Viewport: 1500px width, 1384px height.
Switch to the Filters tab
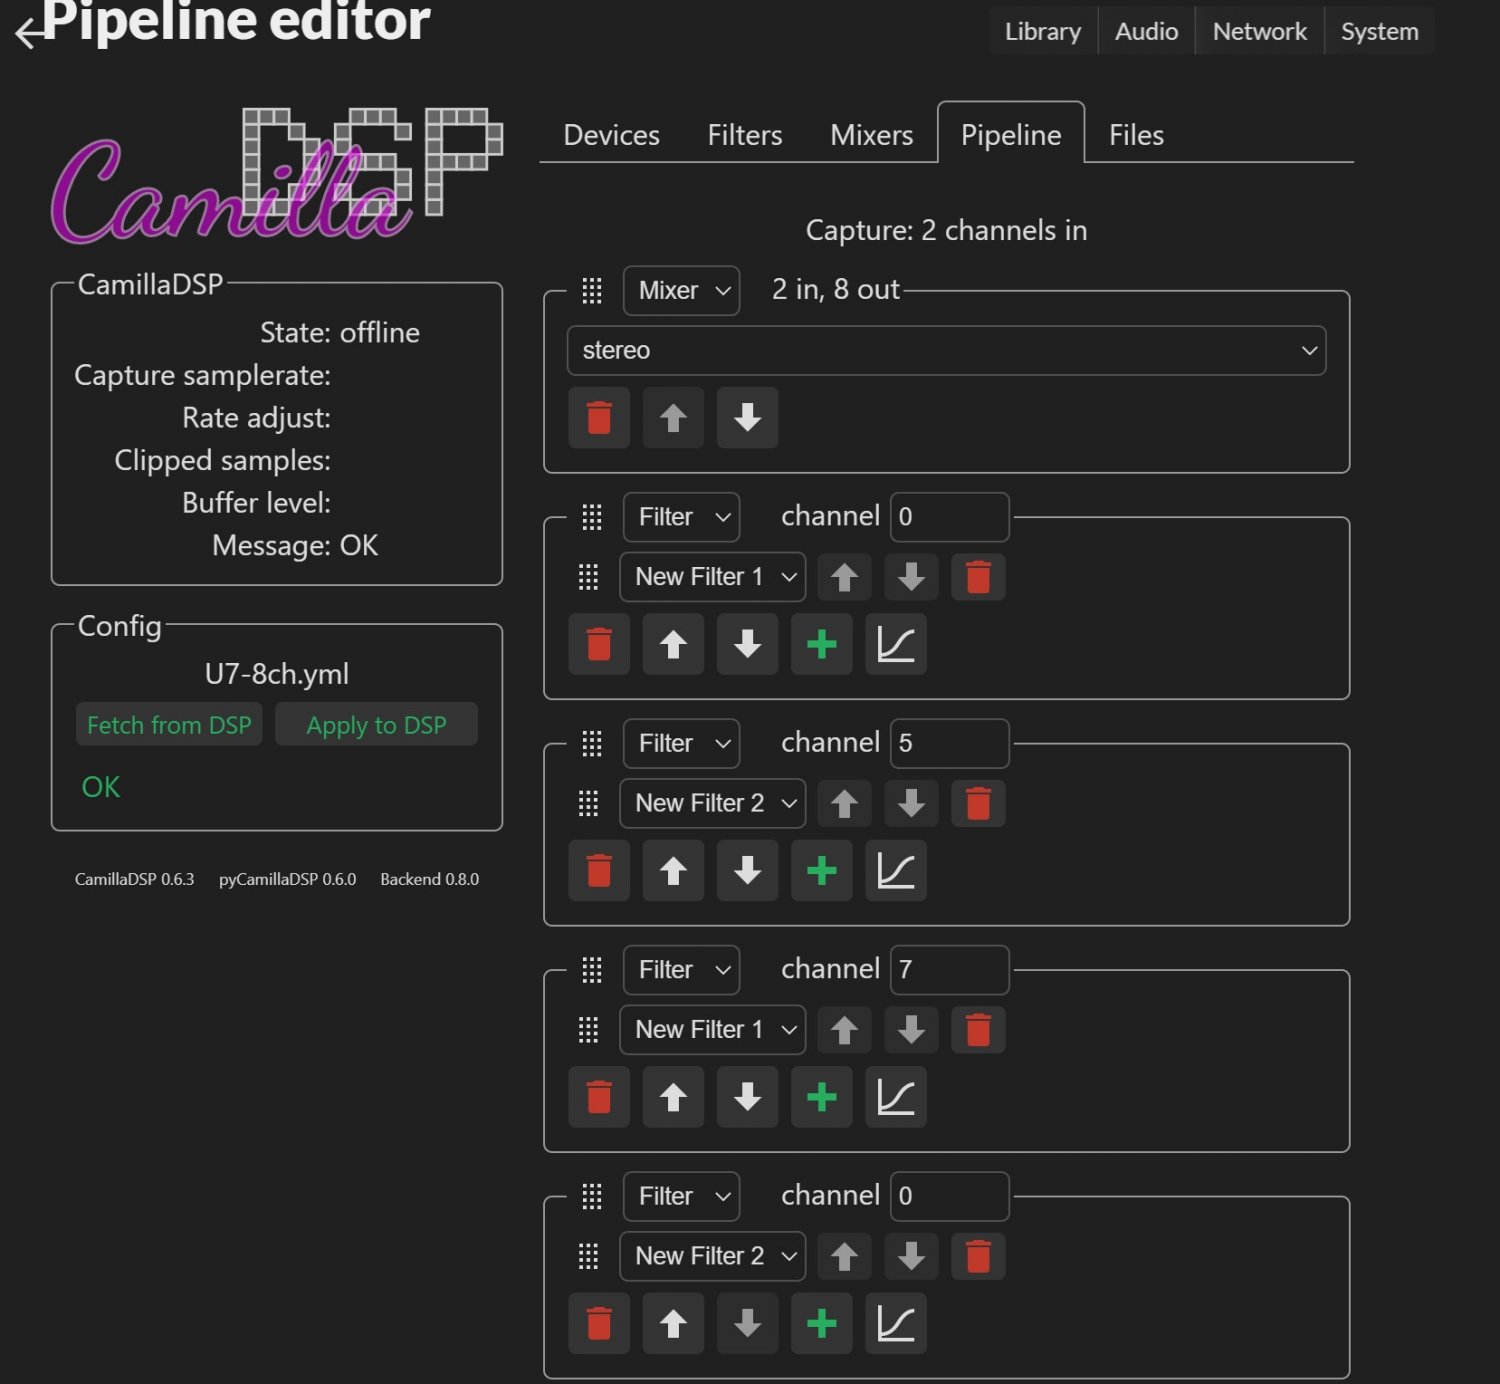(745, 135)
